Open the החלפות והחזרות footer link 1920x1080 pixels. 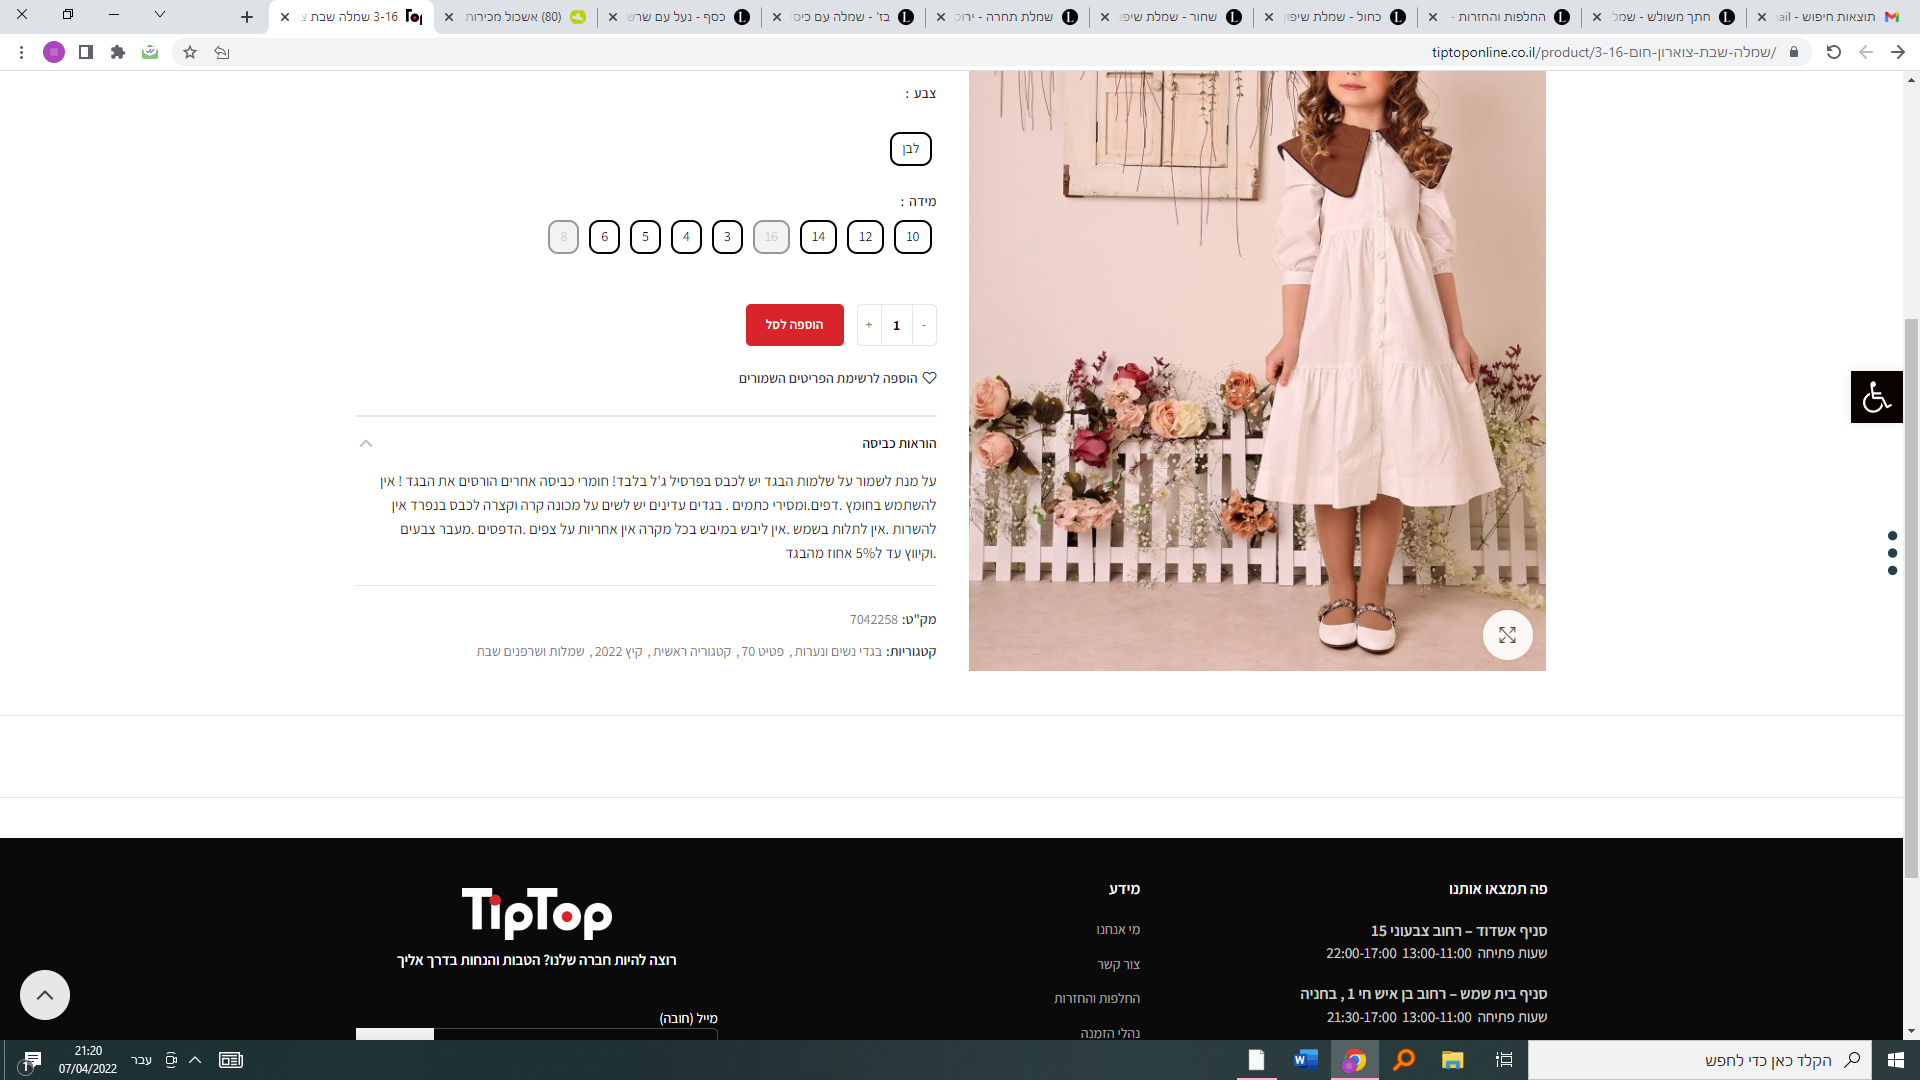(x=1096, y=998)
